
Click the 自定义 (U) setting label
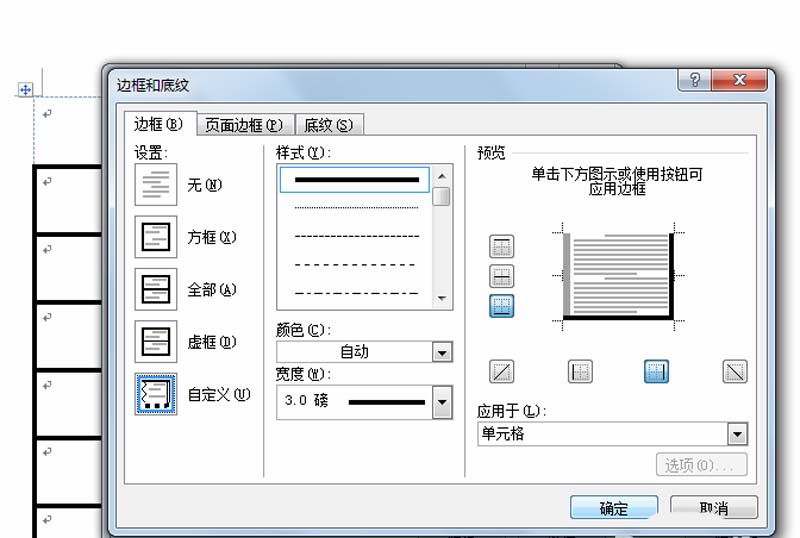[219, 395]
